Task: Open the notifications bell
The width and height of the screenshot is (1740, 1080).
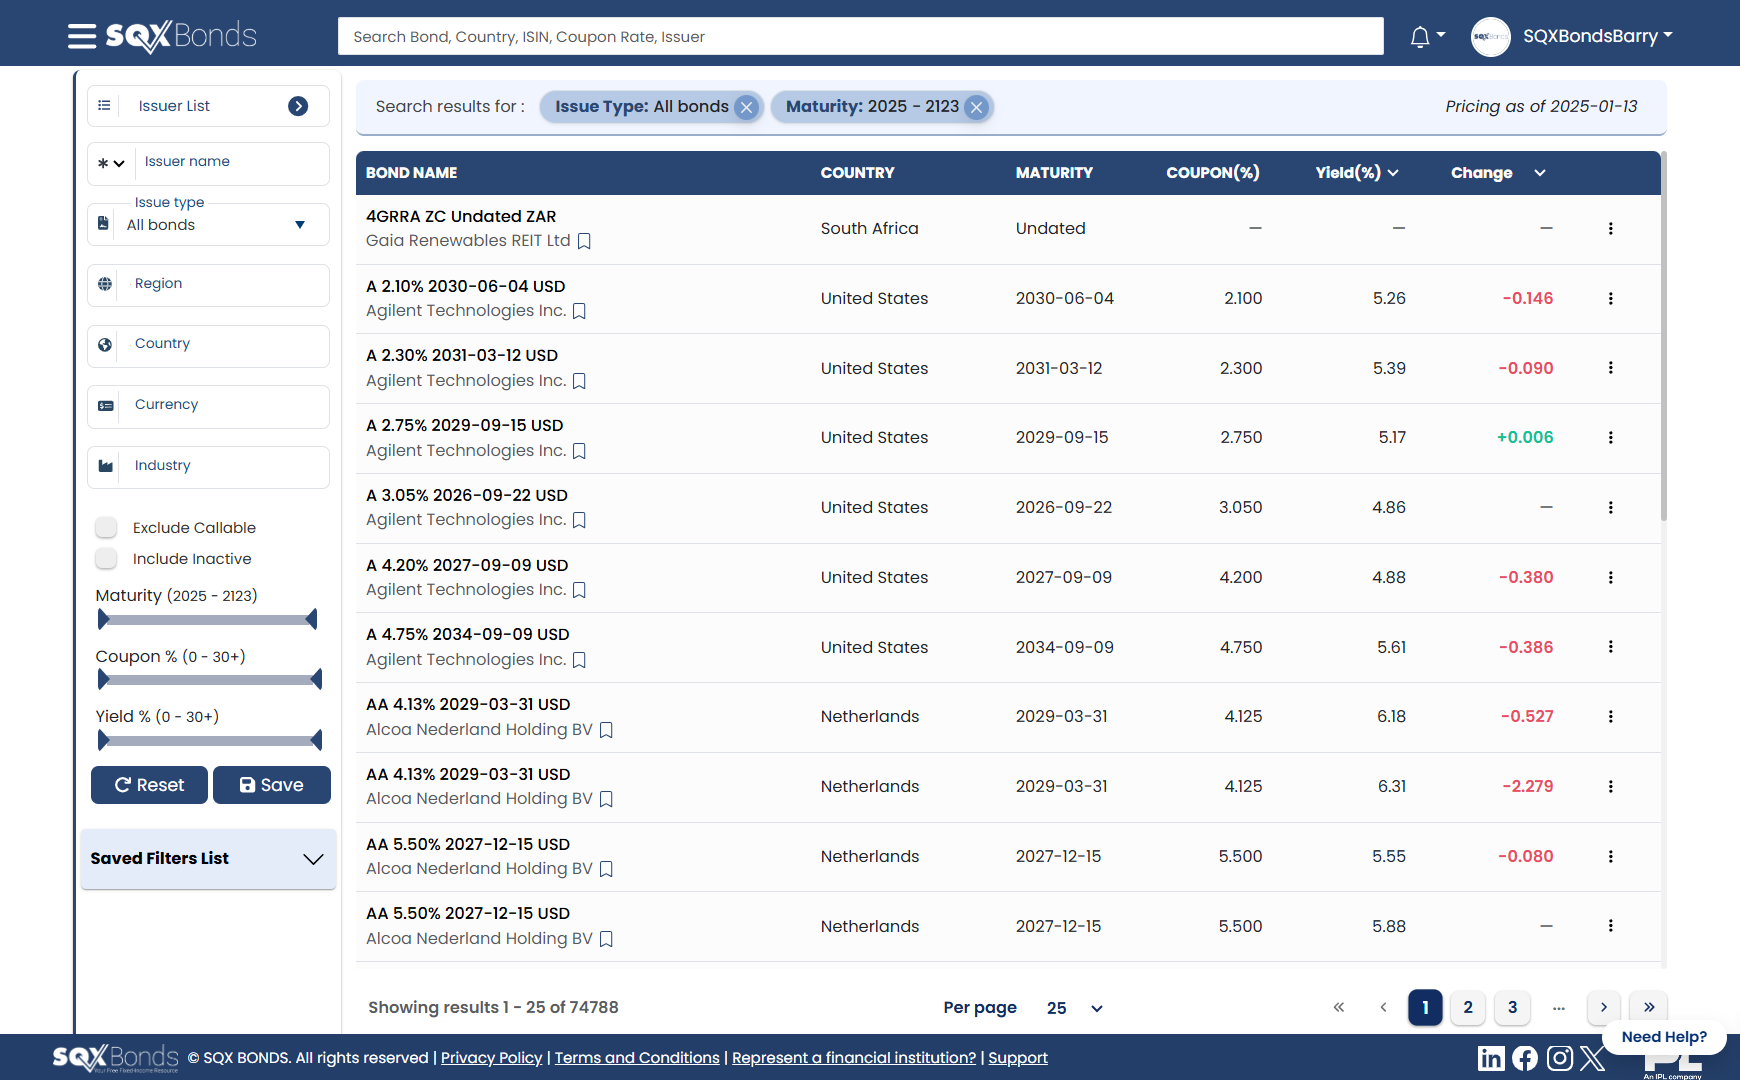Action: 1419,37
